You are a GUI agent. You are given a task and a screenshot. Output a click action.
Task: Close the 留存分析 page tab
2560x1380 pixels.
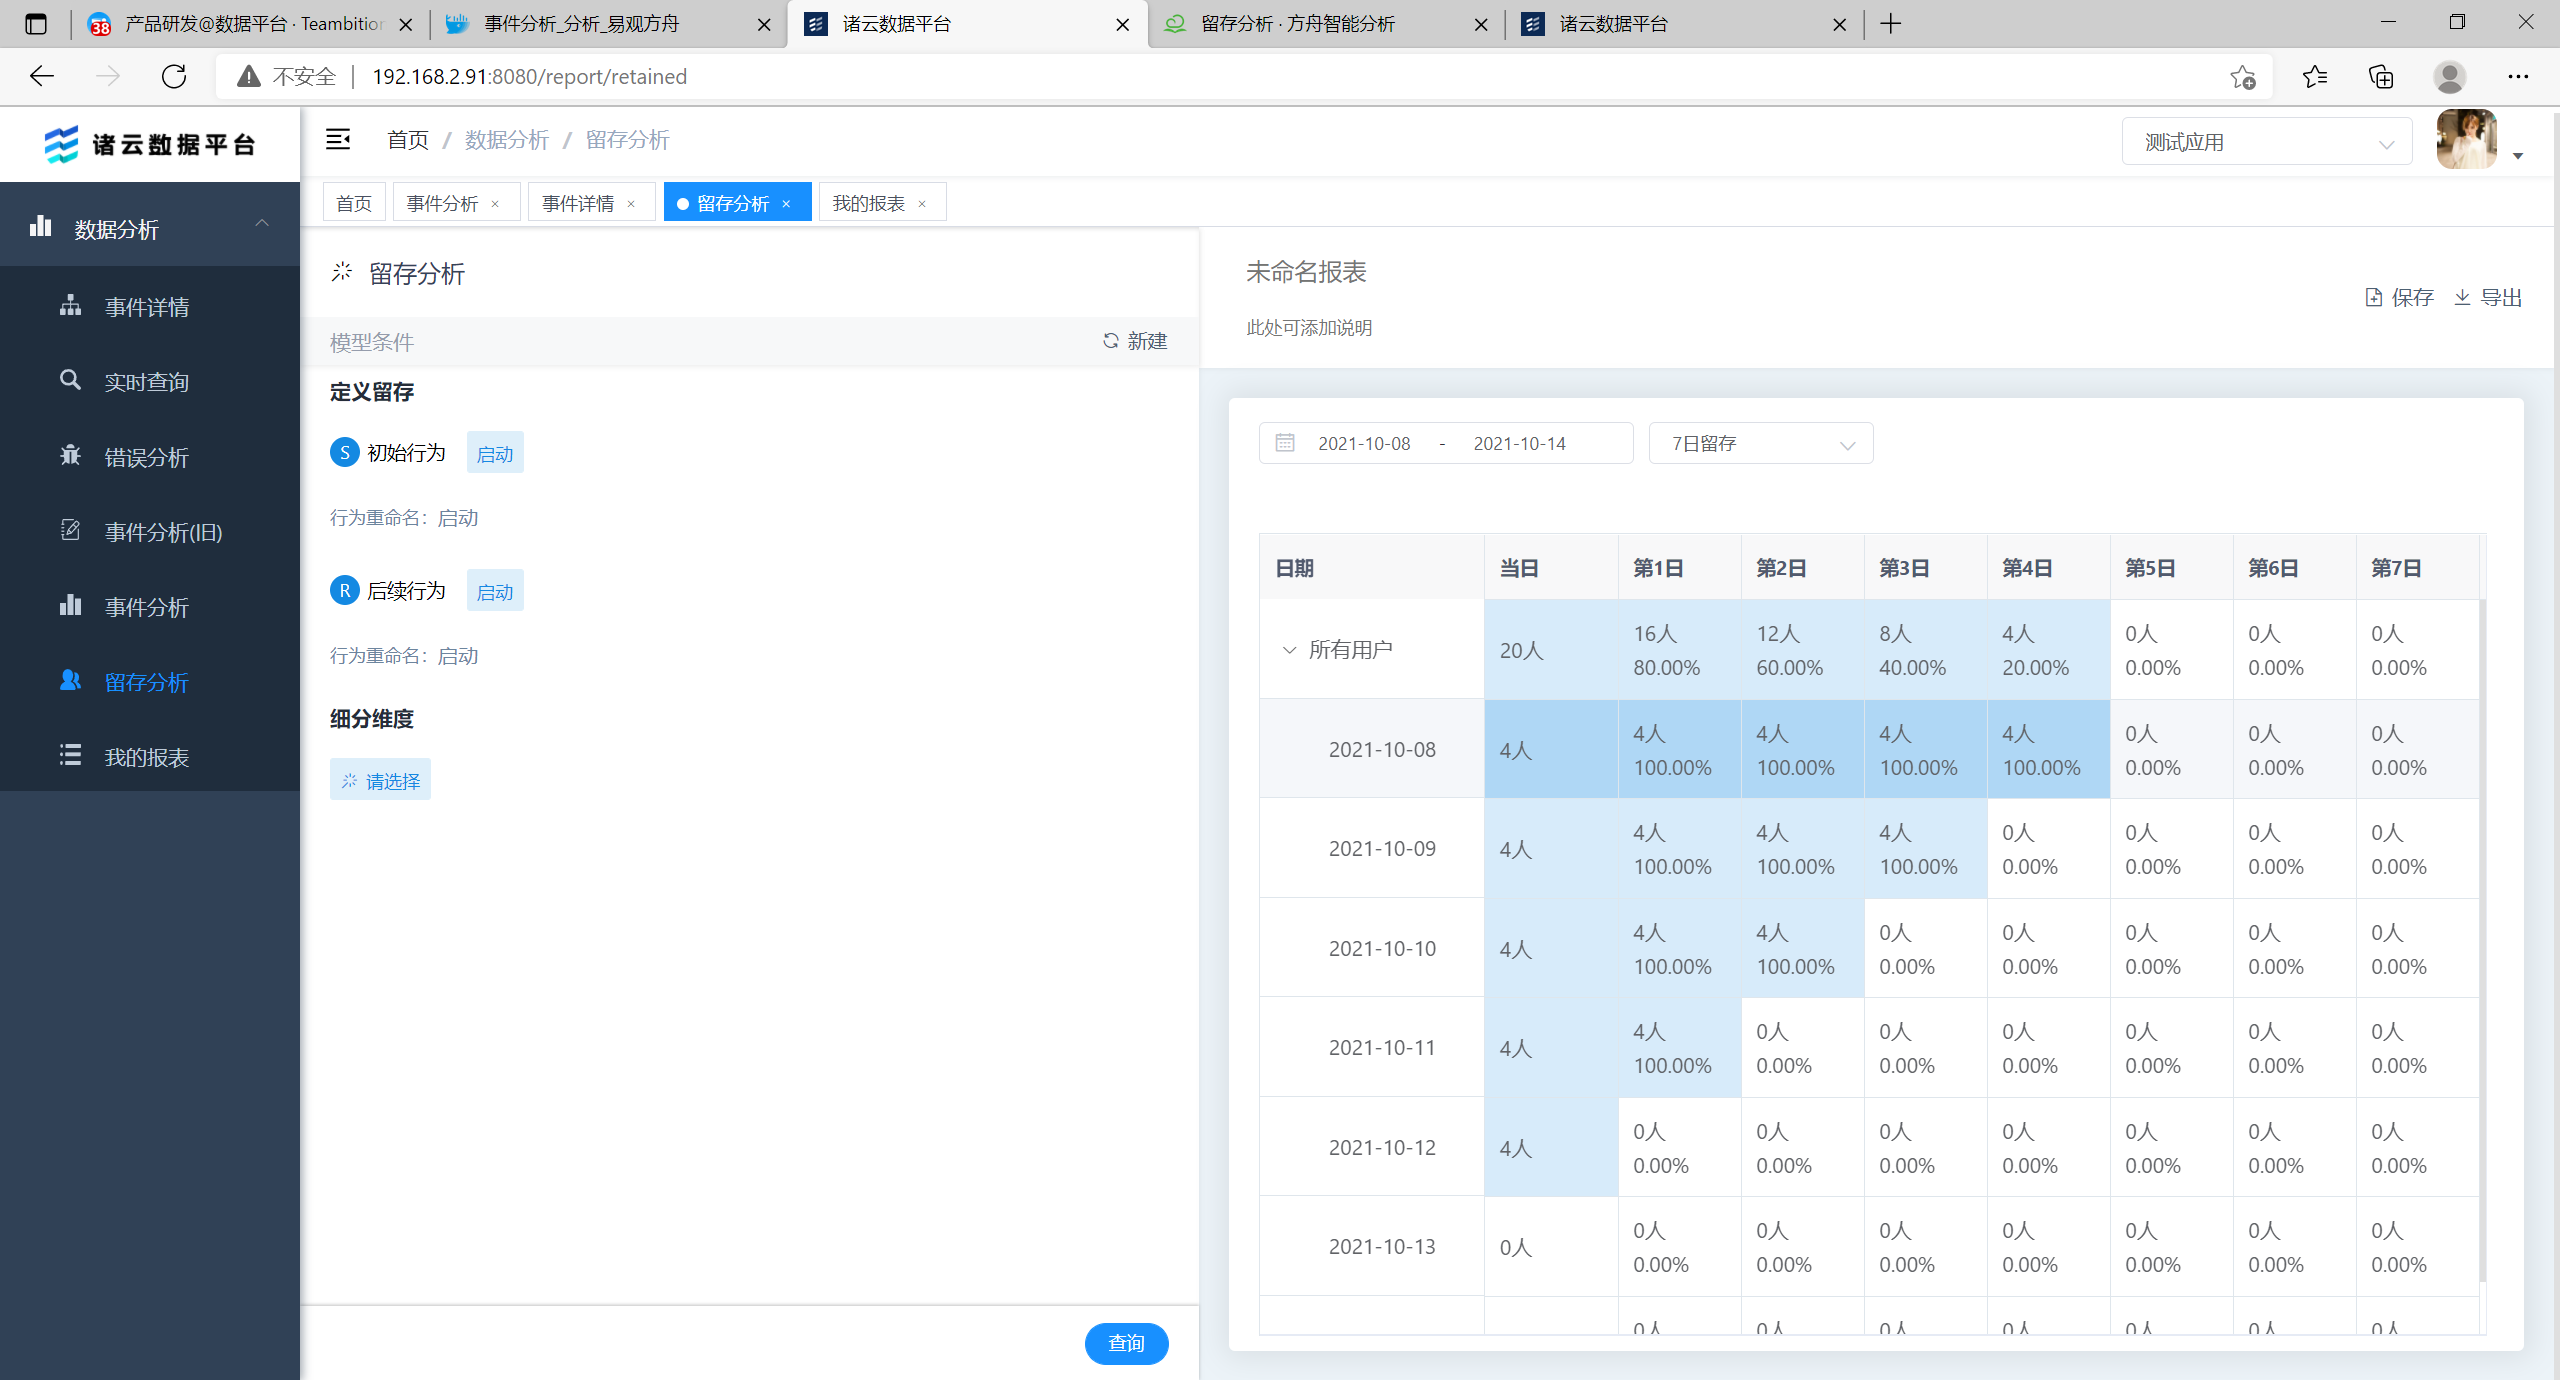(786, 204)
